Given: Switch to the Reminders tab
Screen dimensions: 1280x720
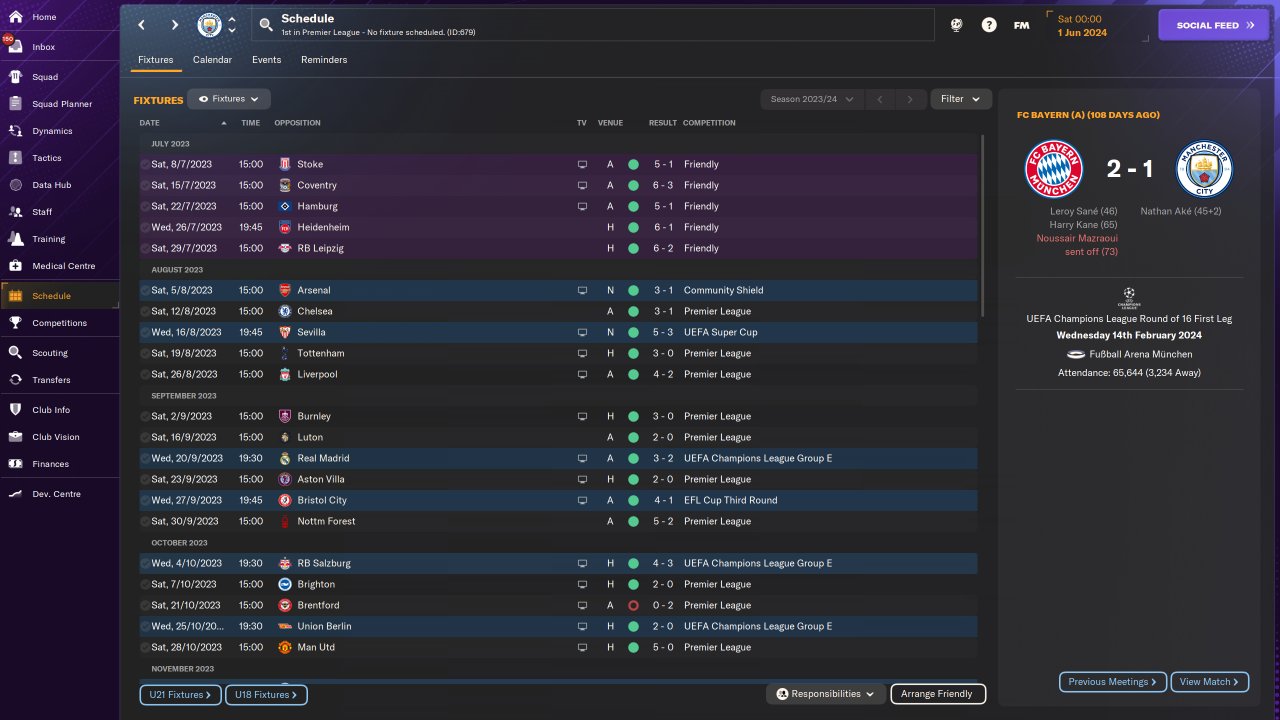Looking at the screenshot, I should click(x=324, y=60).
